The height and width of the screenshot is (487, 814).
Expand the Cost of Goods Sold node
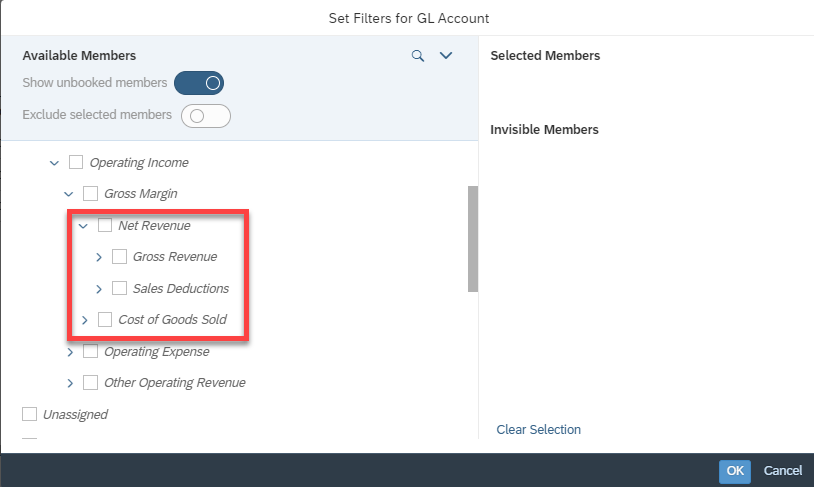[85, 320]
